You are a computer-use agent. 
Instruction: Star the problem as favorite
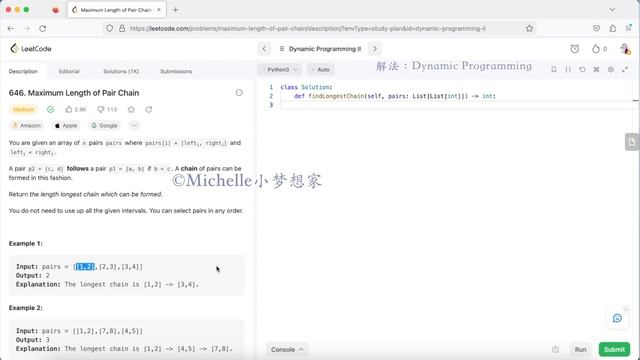(x=131, y=109)
